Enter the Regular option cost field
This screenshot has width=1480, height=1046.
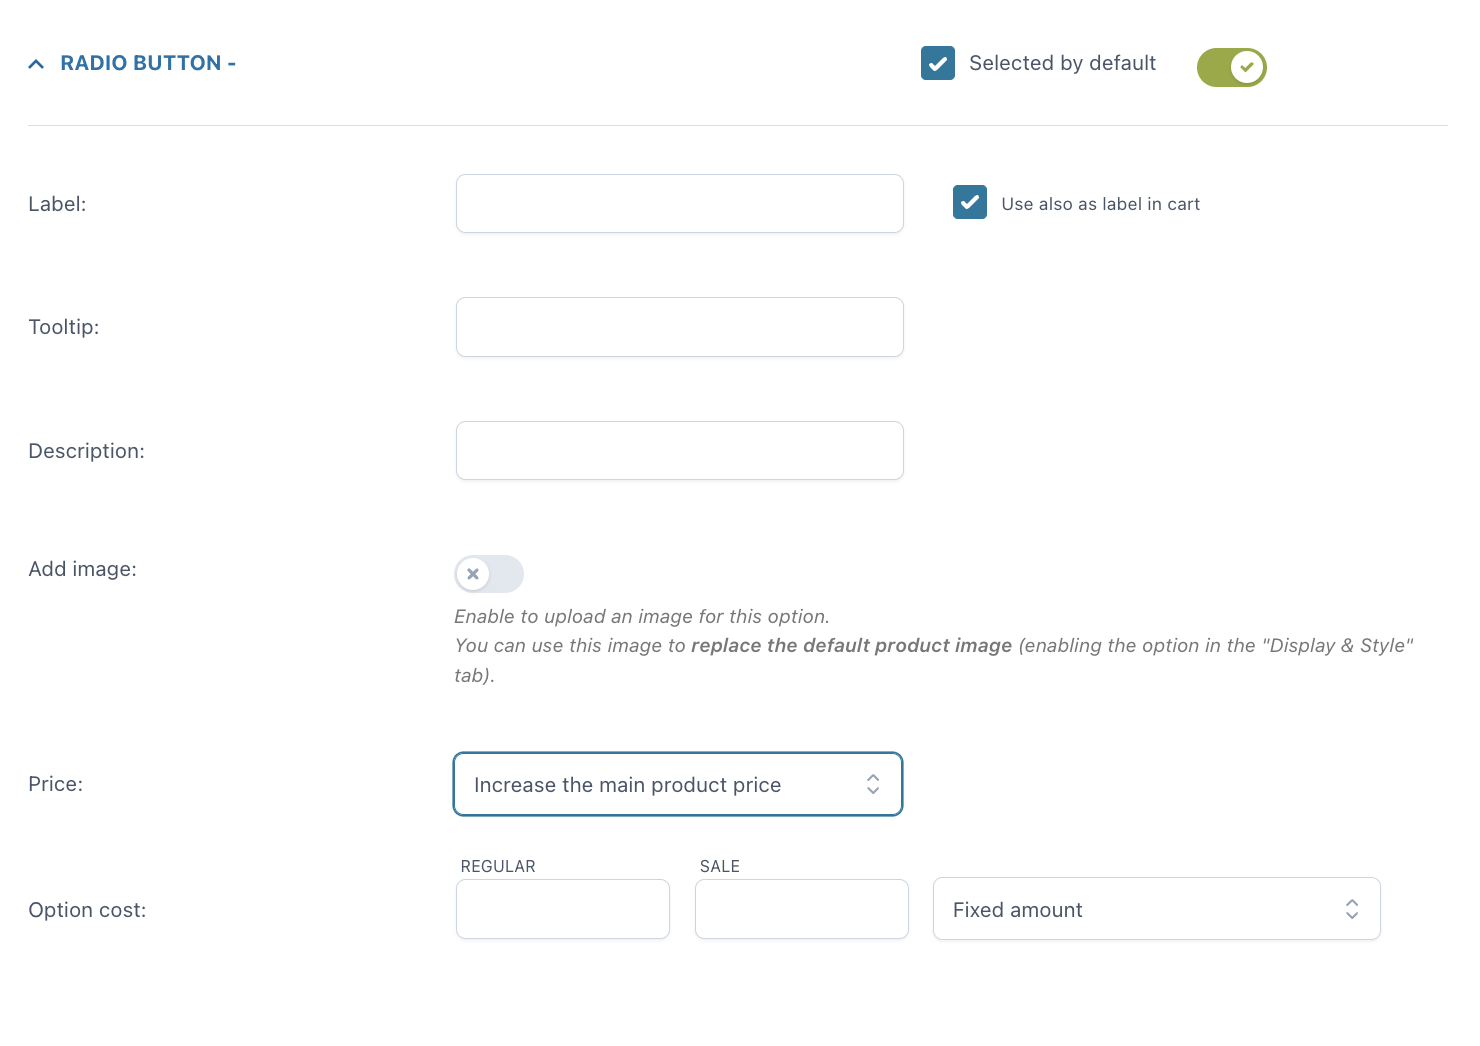coord(562,909)
